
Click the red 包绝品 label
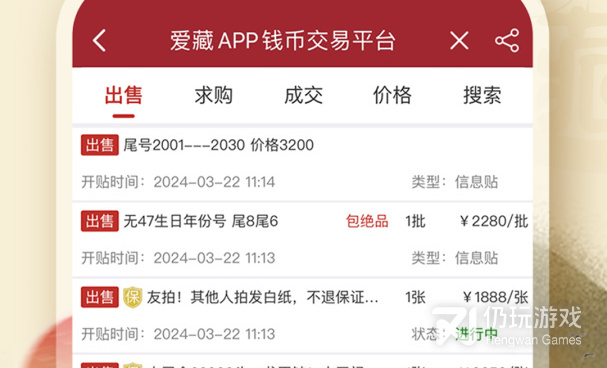(367, 221)
